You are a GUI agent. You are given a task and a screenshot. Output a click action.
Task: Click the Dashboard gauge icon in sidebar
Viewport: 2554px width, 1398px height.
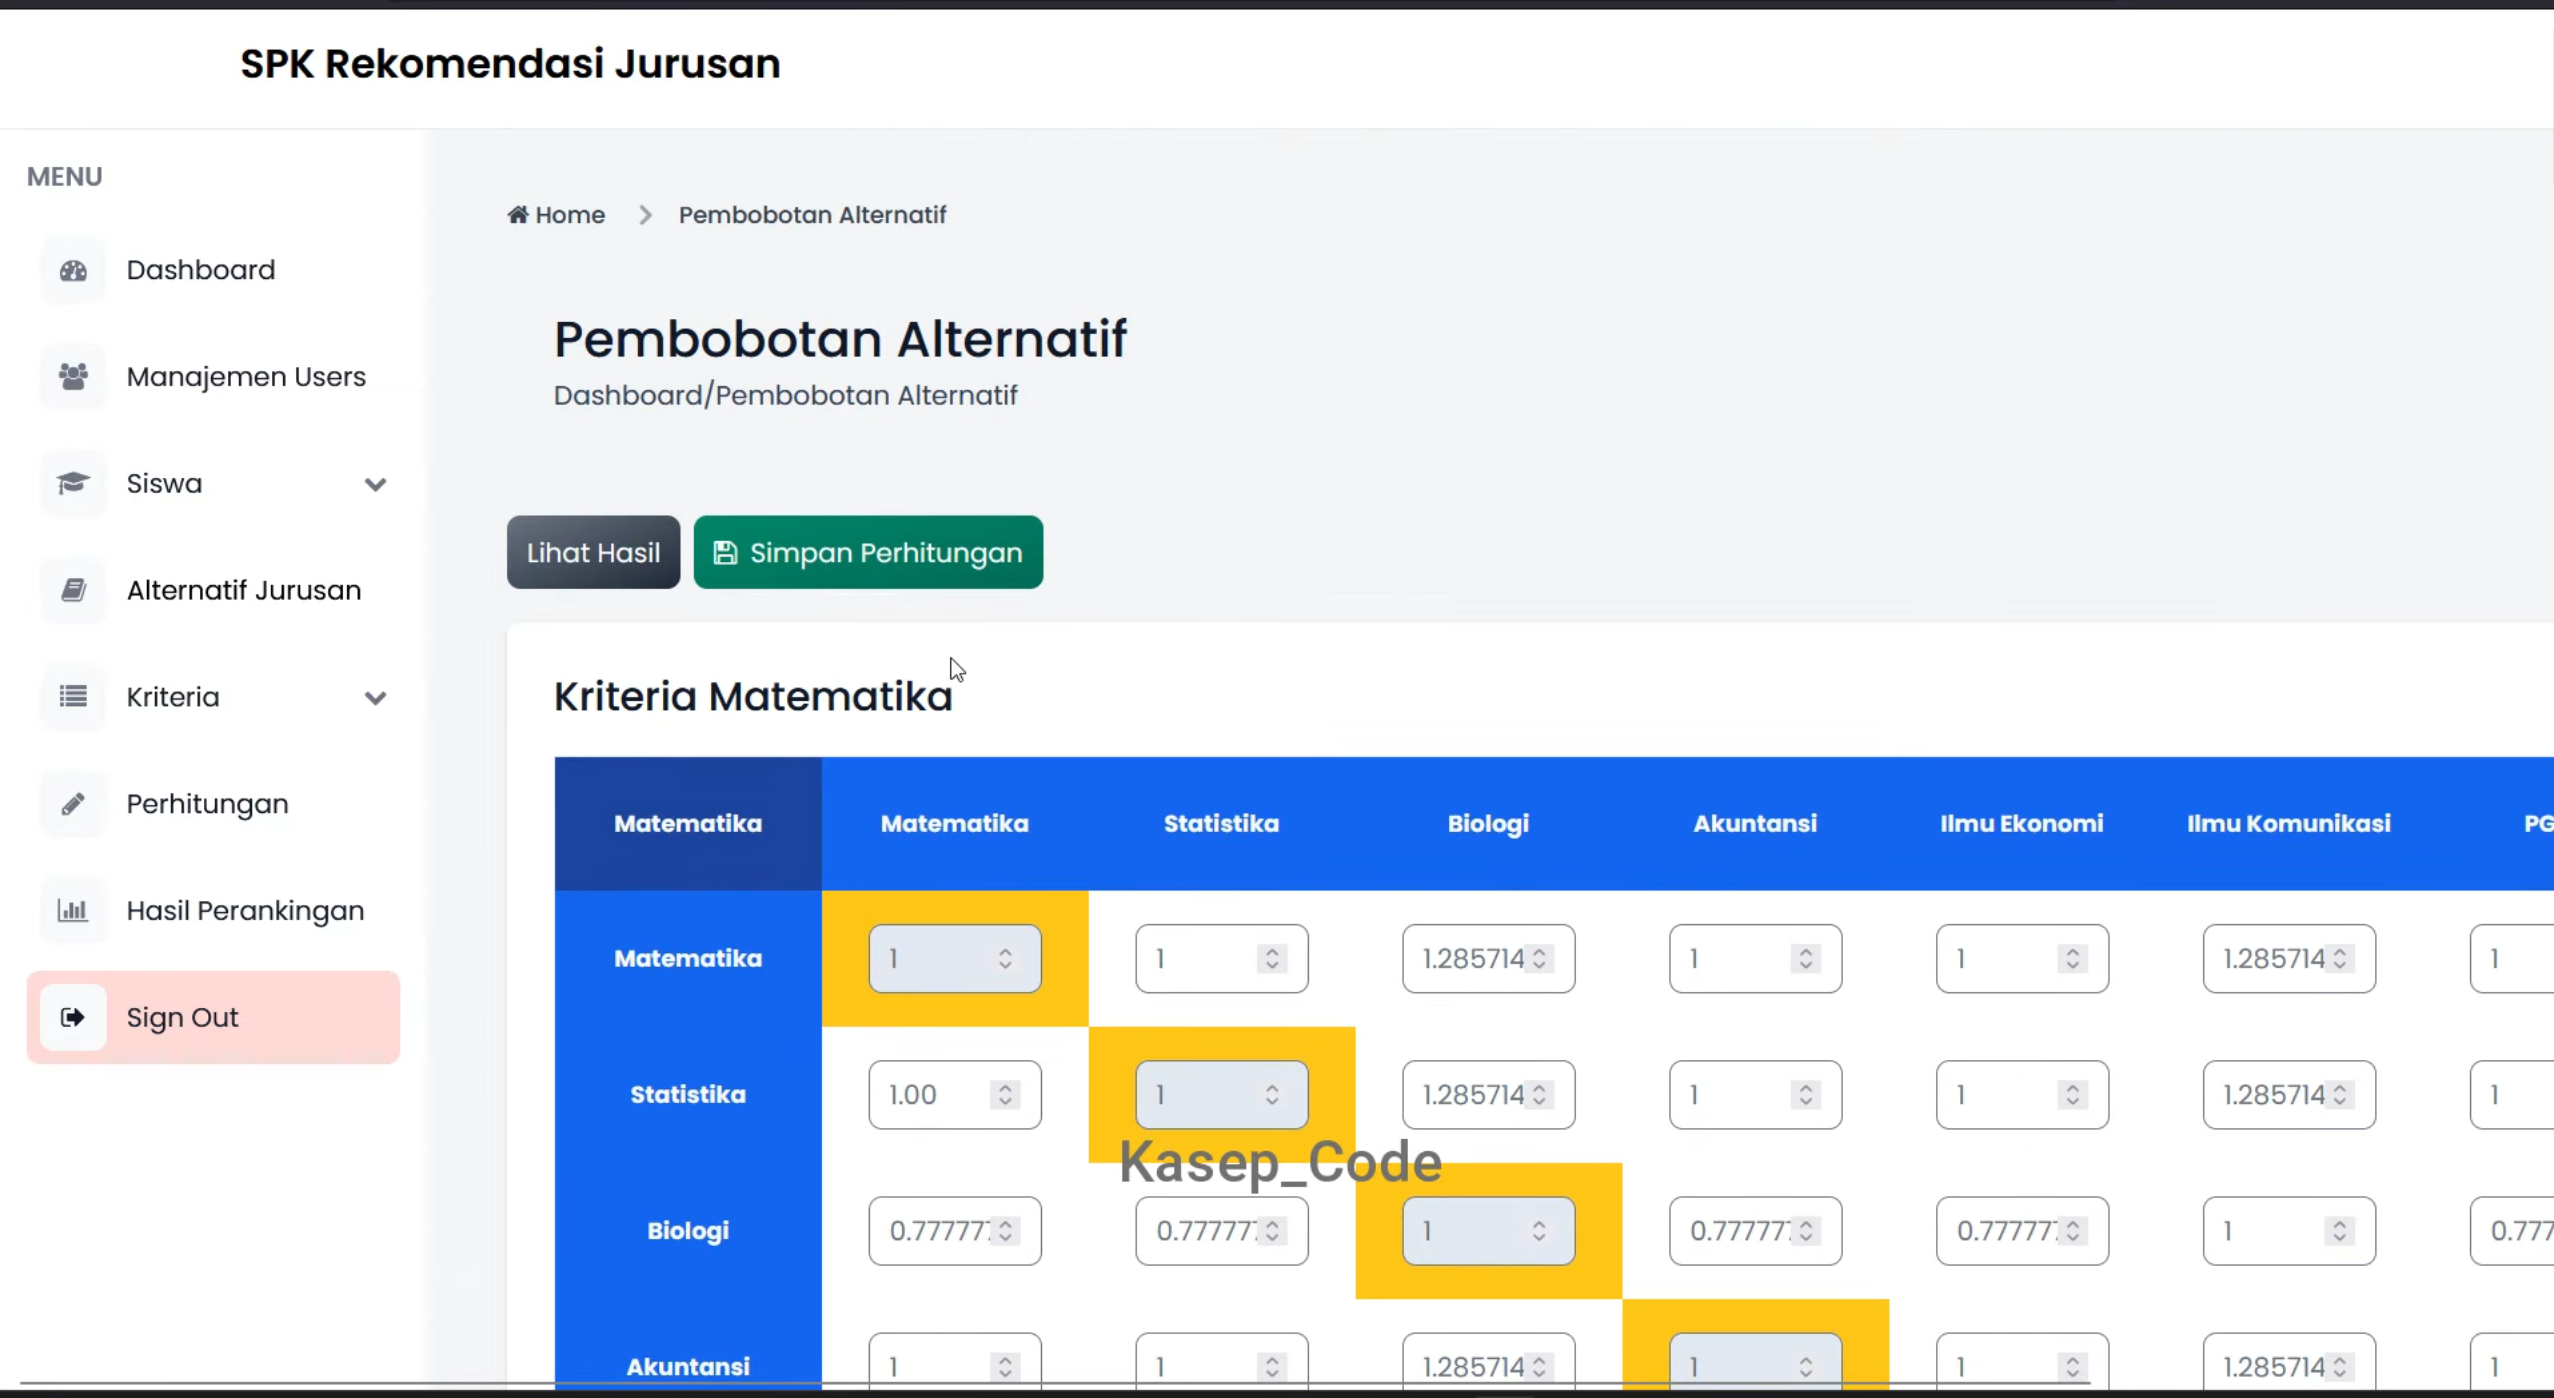[73, 270]
